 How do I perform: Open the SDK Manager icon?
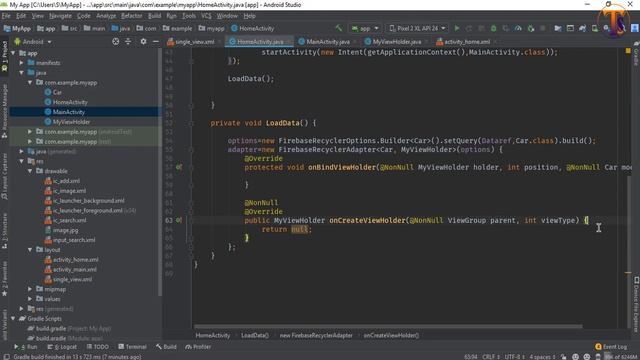tap(607, 28)
